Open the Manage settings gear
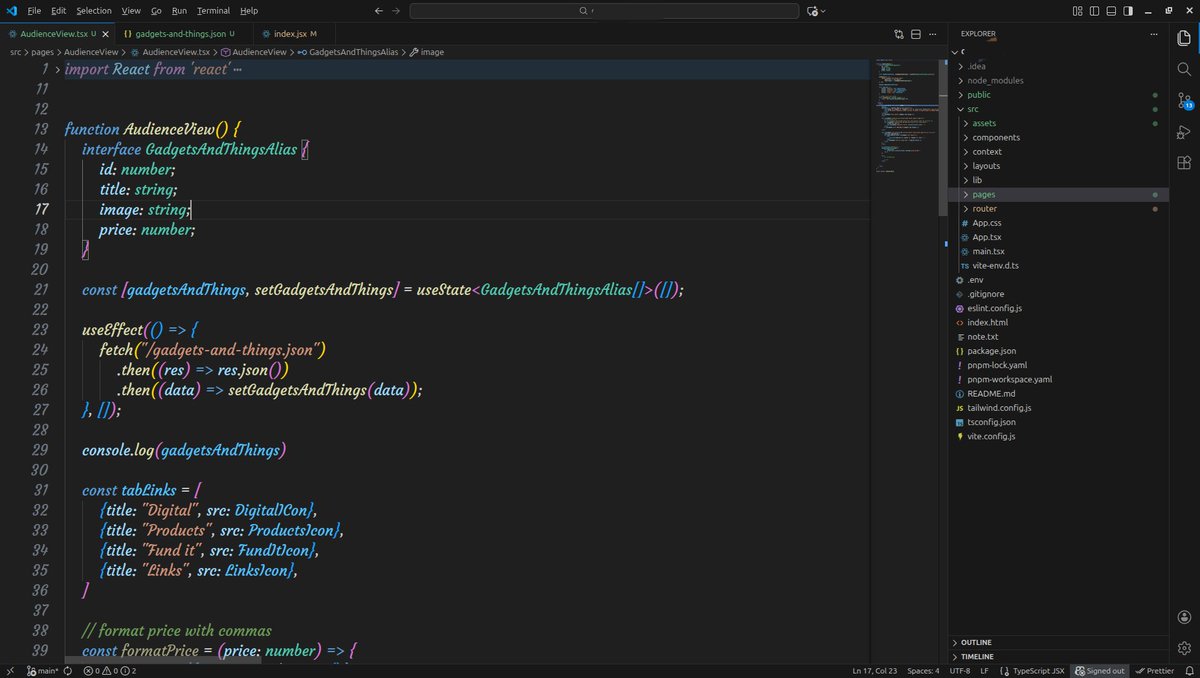The width and height of the screenshot is (1200, 678). 1184,648
